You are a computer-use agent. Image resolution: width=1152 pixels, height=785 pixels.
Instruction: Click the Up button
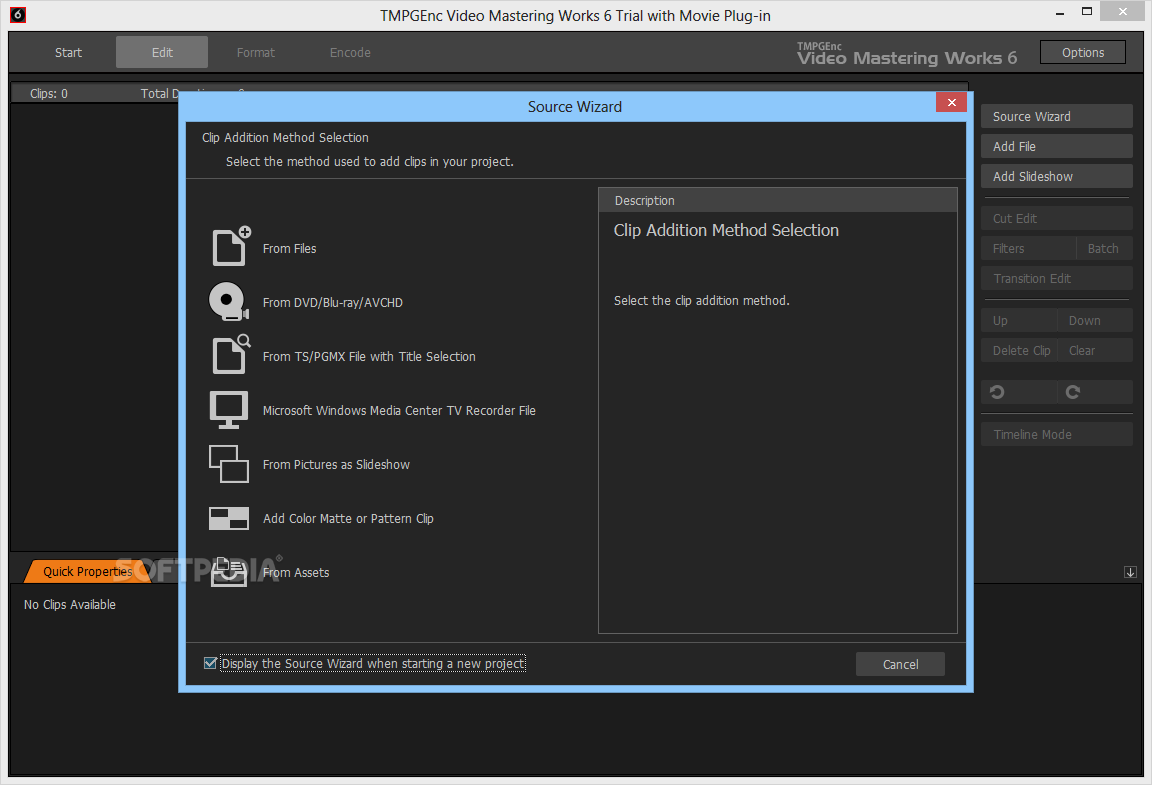coord(1019,320)
